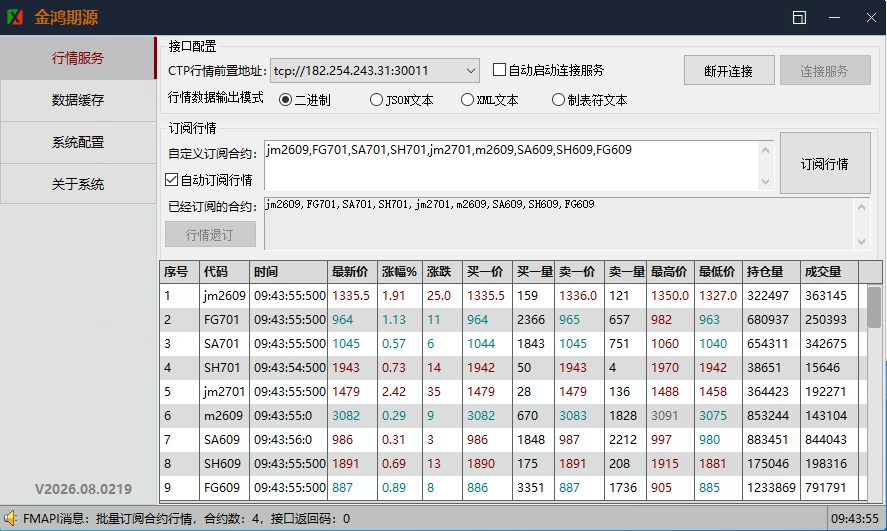Select the jm2701 code cell
The image size is (887, 531).
coord(224,392)
